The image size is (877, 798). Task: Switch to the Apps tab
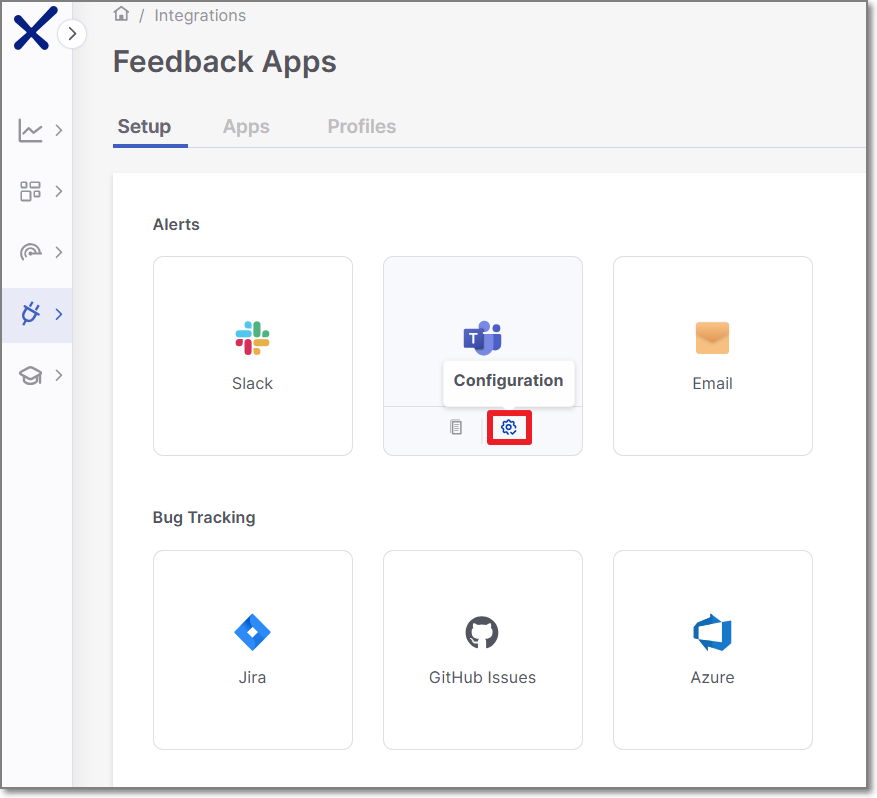[246, 127]
